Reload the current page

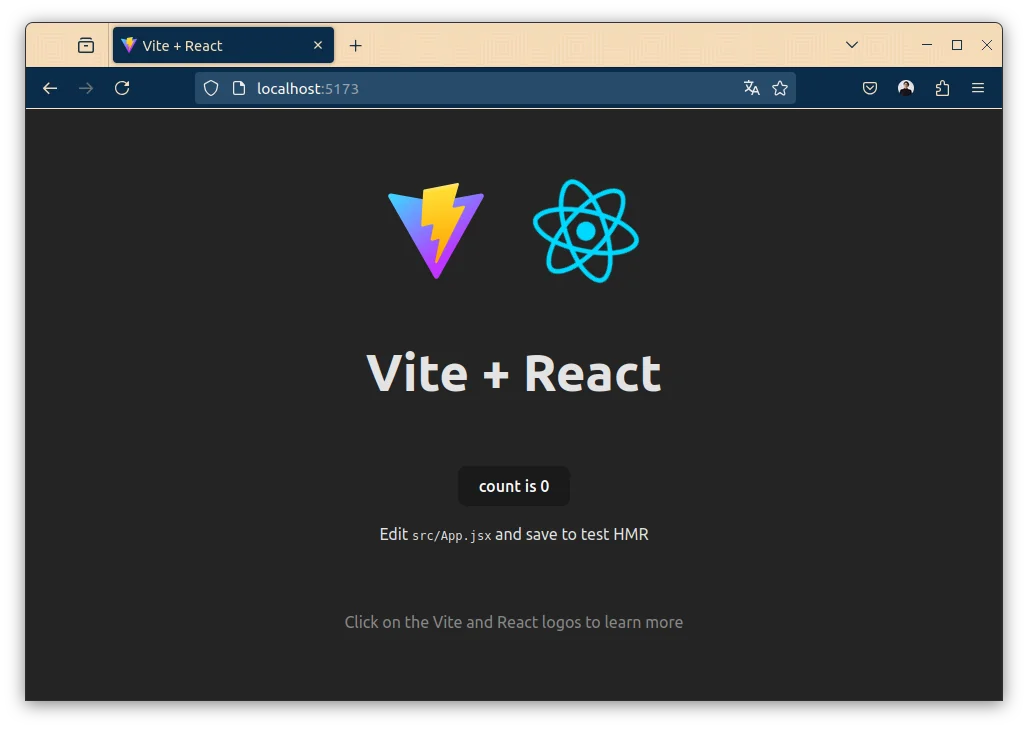click(x=122, y=88)
